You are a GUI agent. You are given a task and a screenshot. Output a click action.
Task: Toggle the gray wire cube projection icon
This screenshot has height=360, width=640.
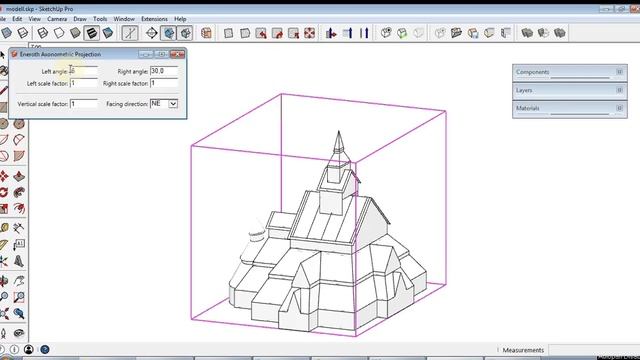[x=185, y=33]
